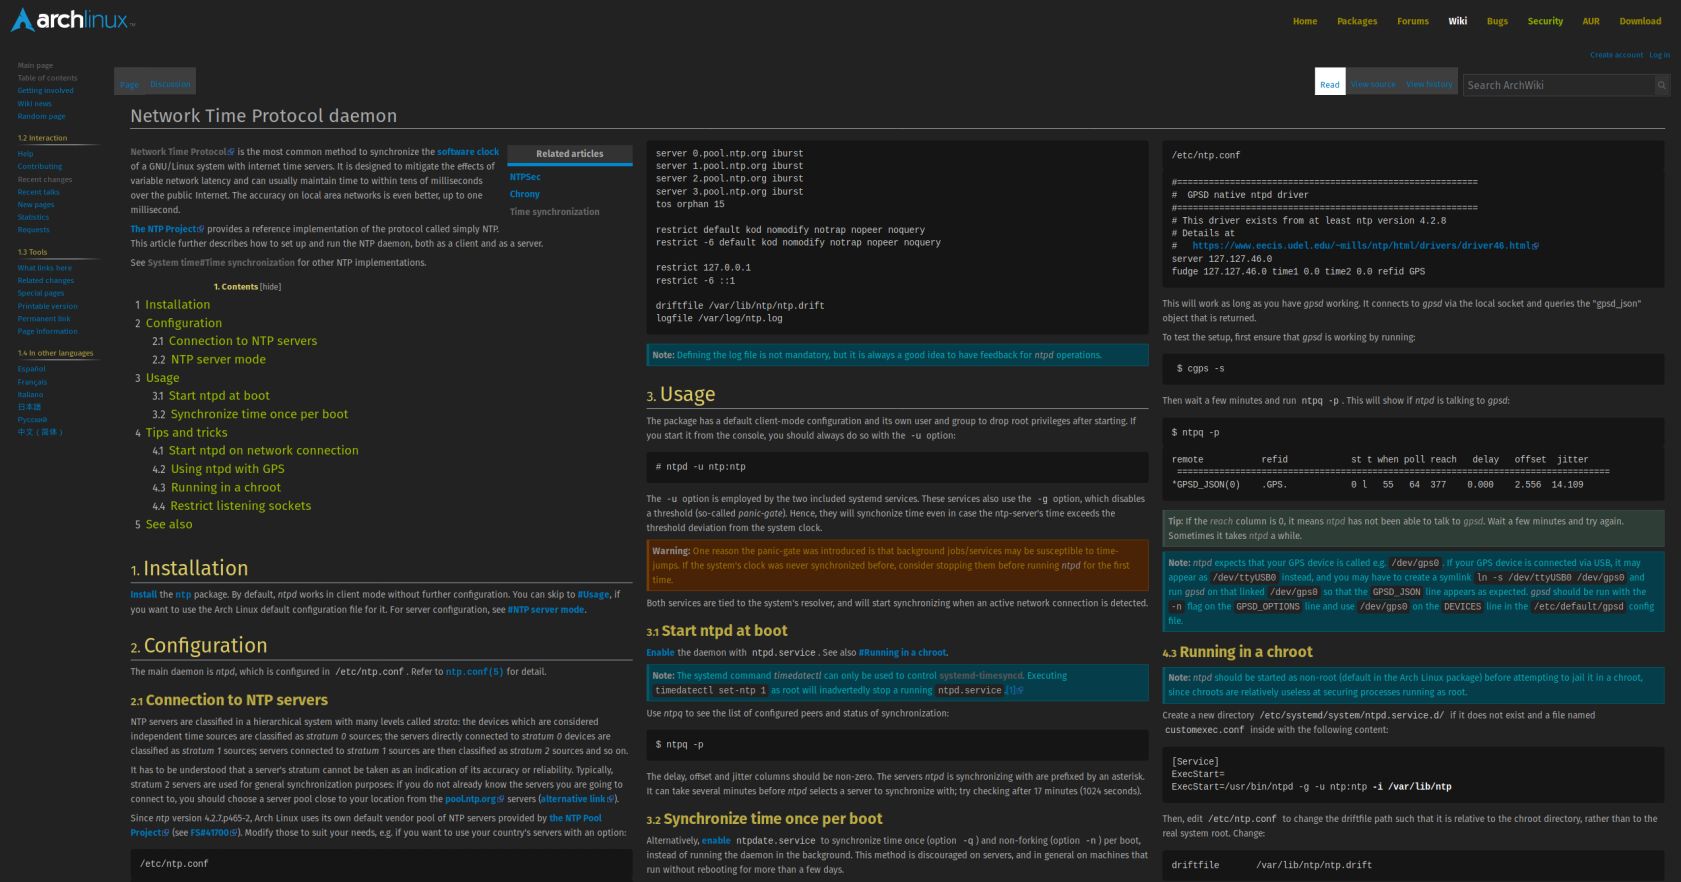
Task: Switch to the Page tab
Action: pyautogui.click(x=130, y=84)
